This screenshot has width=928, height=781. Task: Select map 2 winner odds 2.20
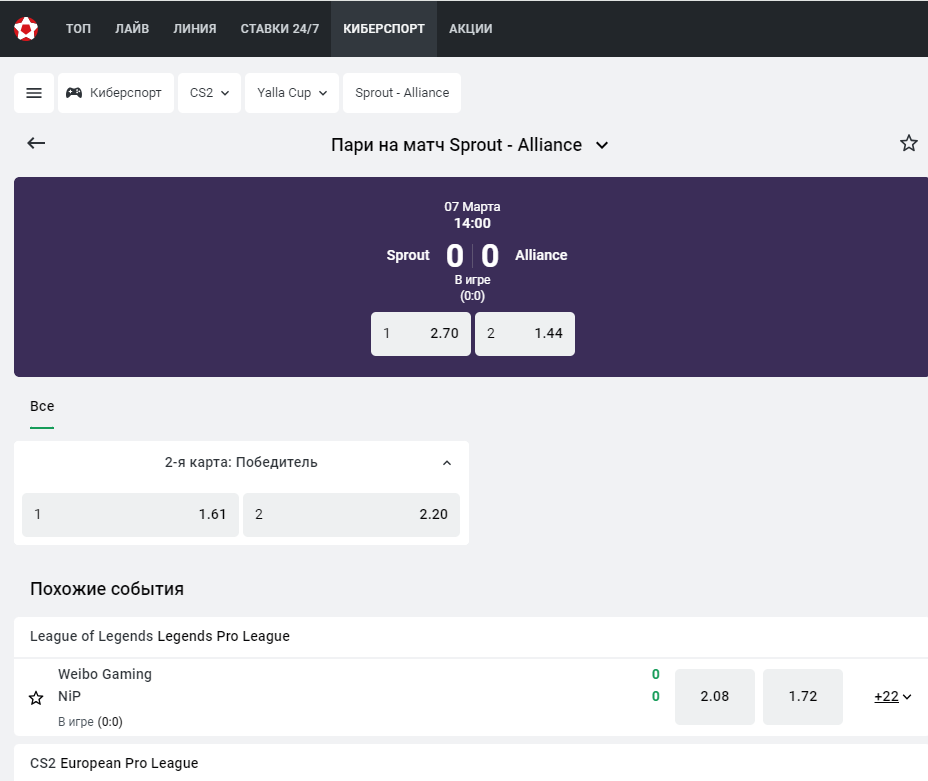pos(352,515)
